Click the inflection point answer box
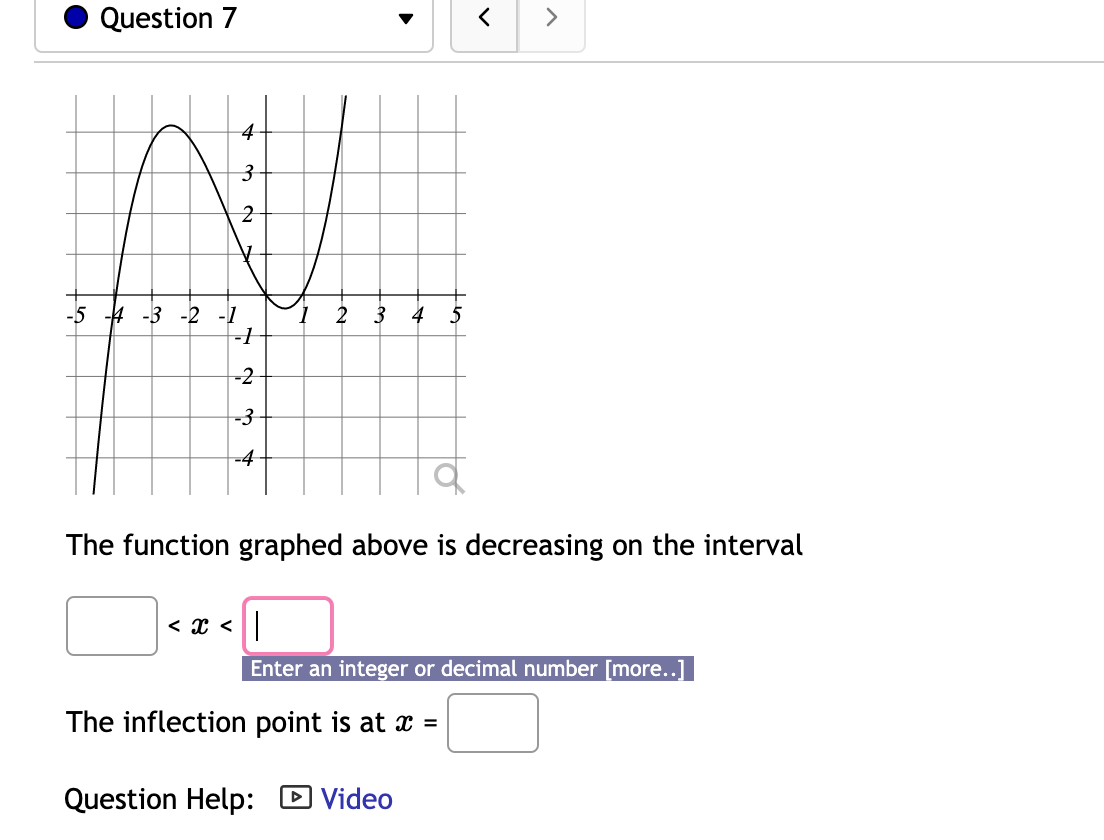 (x=493, y=722)
